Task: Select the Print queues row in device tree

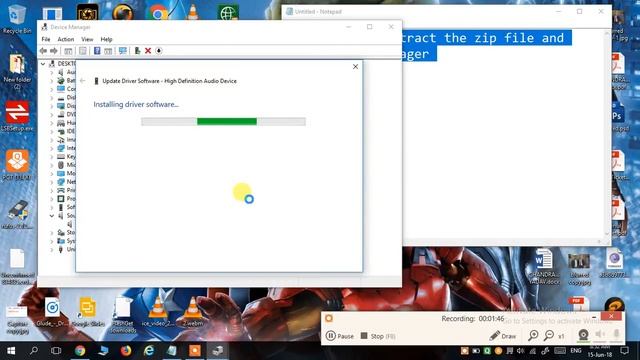Action: (x=66, y=190)
